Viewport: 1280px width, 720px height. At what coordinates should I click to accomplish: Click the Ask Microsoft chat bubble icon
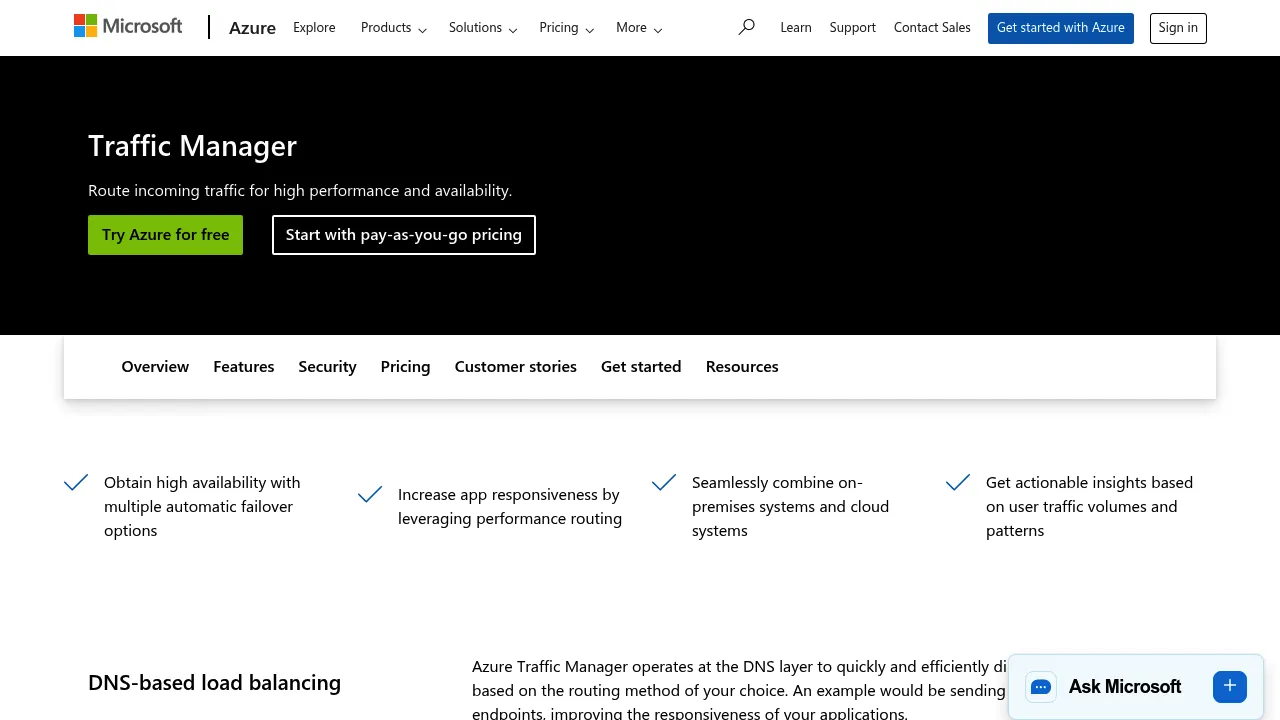(x=1041, y=687)
